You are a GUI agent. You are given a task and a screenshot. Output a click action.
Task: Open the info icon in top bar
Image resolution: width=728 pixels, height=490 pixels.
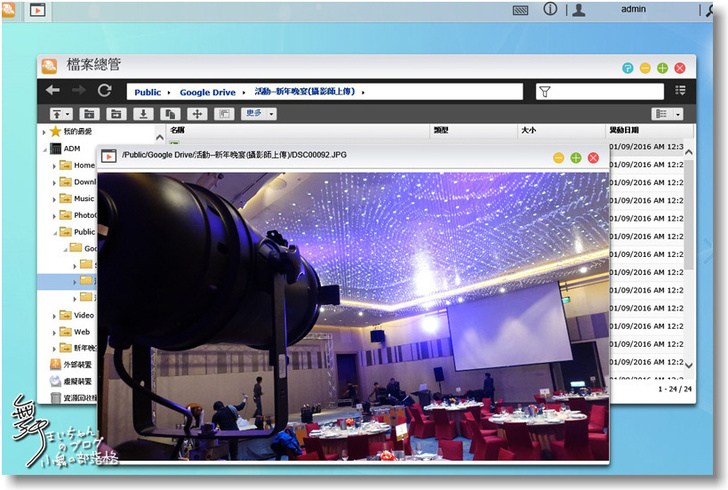click(550, 9)
